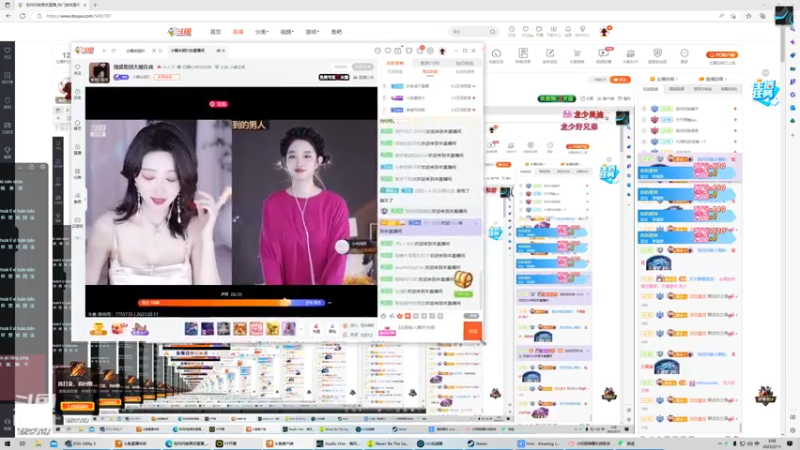Click the shopping cart icon in web toolbar
The width and height of the screenshot is (800, 450).
click(x=577, y=54)
